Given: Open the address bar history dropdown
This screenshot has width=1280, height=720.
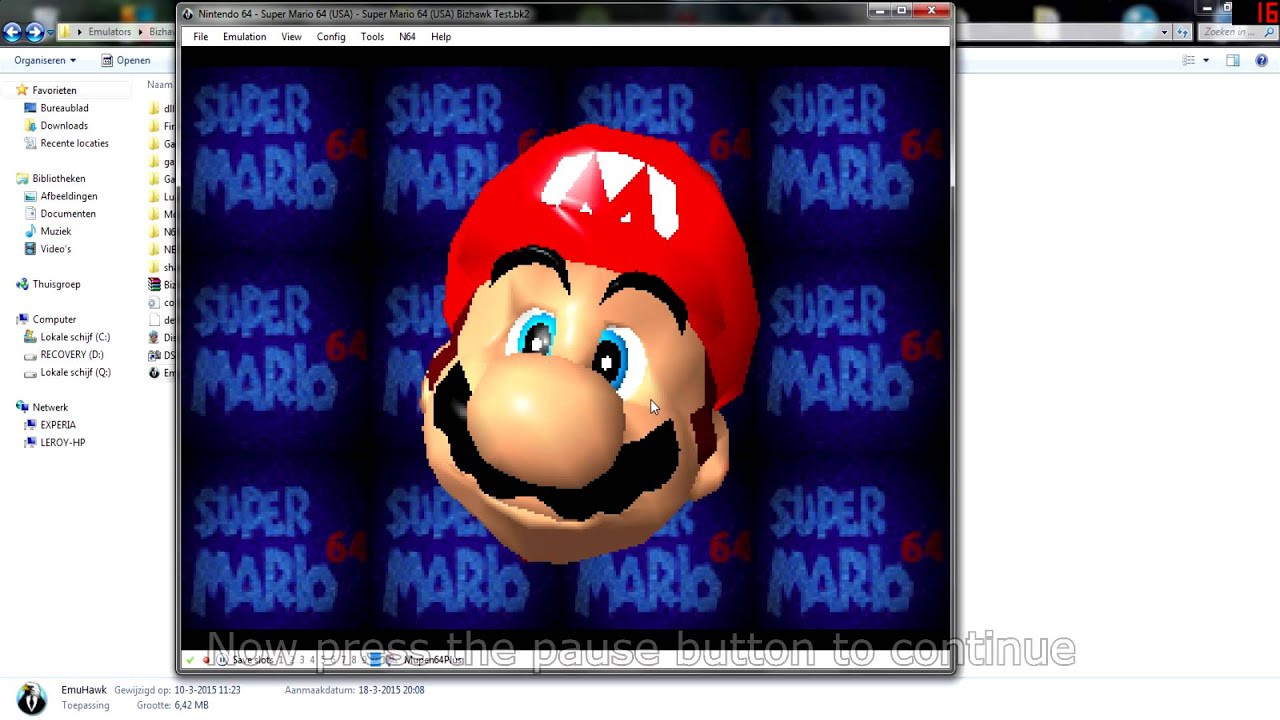Looking at the screenshot, I should [x=1165, y=32].
